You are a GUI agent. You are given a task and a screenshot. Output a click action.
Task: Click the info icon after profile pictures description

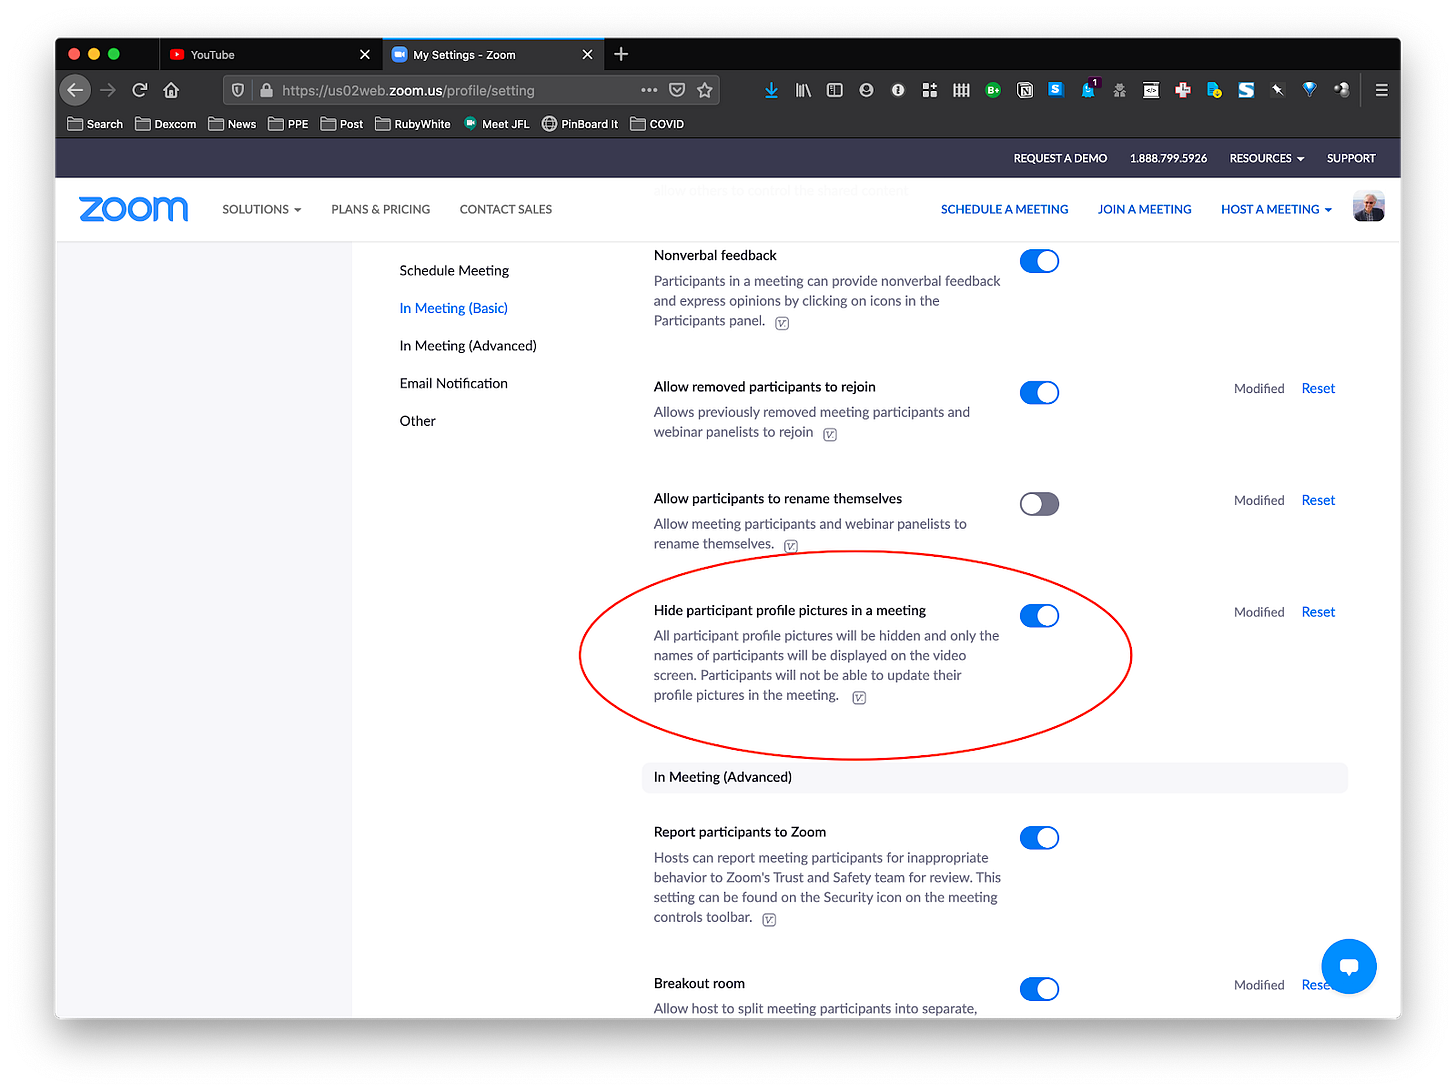pyautogui.click(x=859, y=698)
